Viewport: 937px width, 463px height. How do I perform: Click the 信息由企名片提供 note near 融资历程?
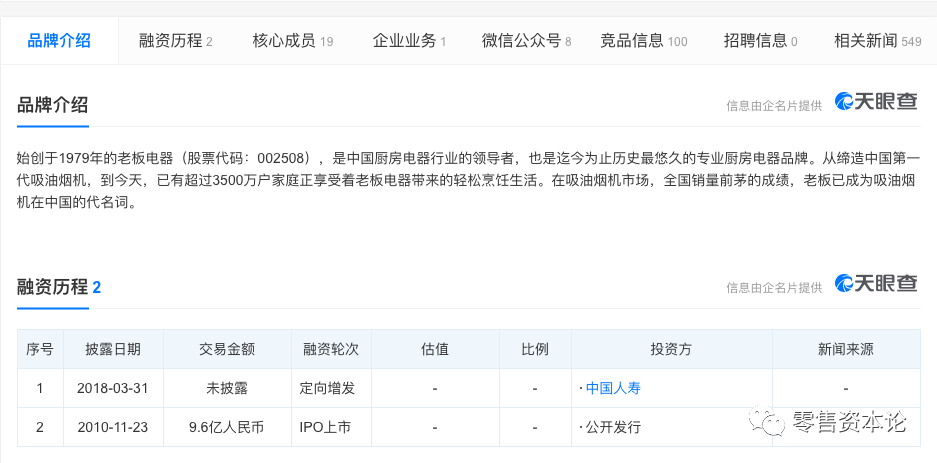point(774,288)
